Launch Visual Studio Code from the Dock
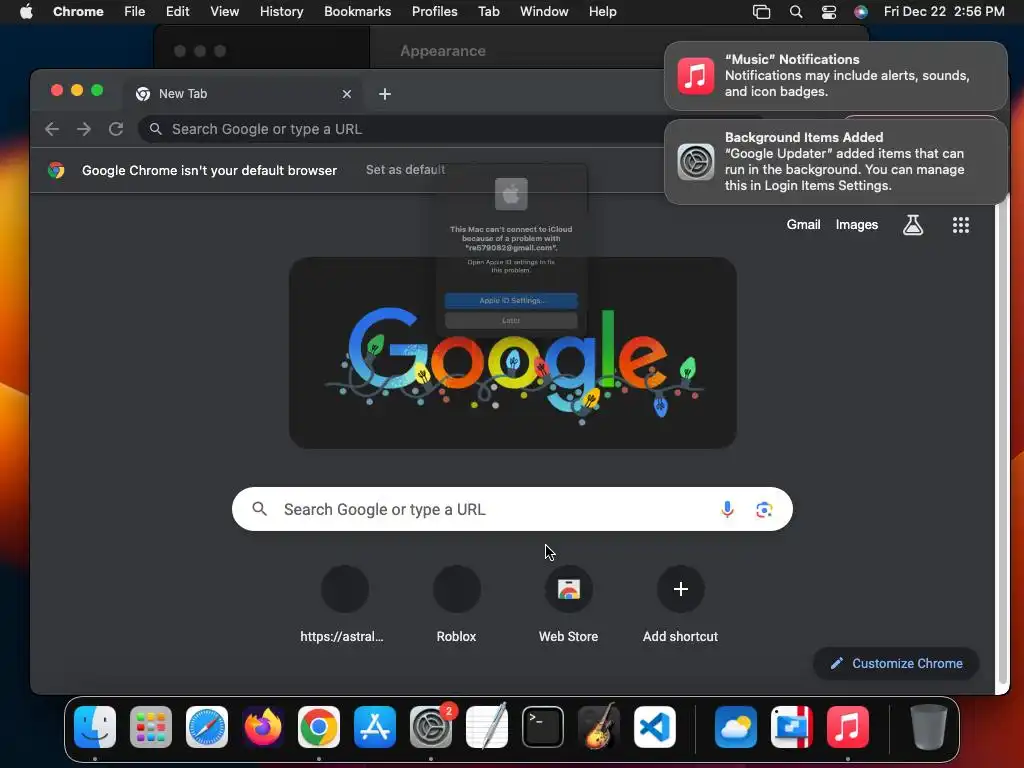 pyautogui.click(x=654, y=727)
